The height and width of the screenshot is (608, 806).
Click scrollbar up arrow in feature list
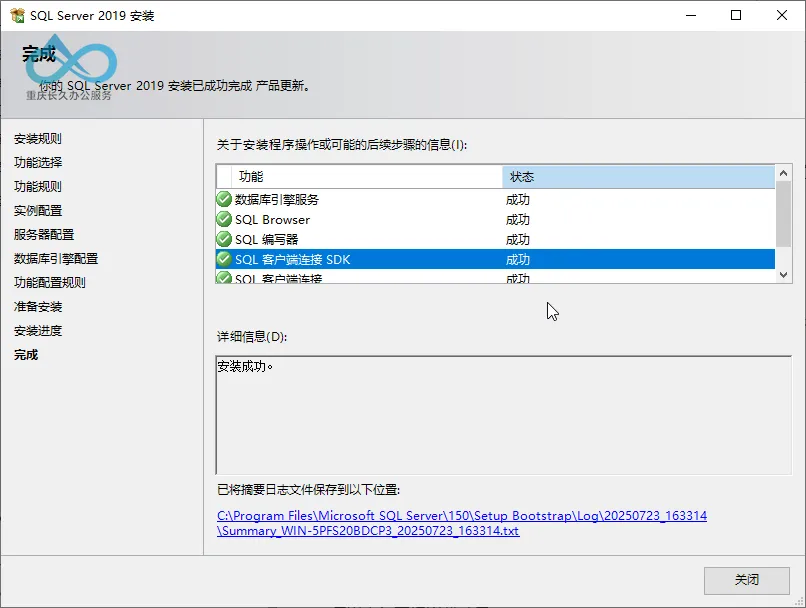[x=783, y=173]
